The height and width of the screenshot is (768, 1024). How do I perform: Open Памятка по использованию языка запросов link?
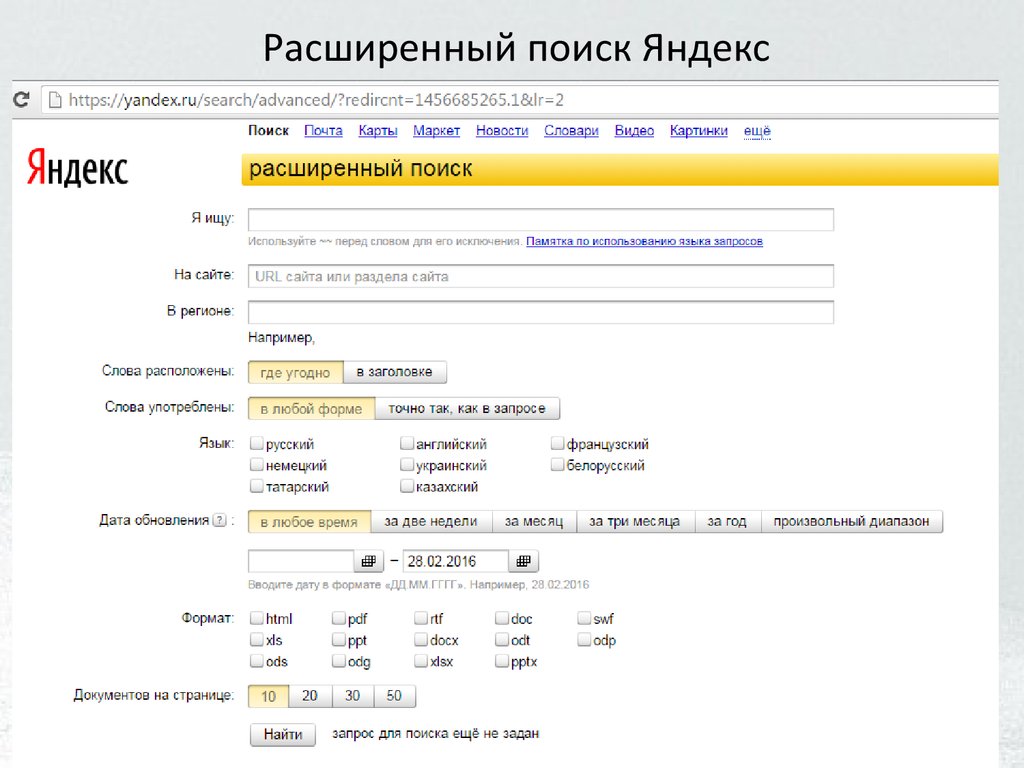pos(644,242)
